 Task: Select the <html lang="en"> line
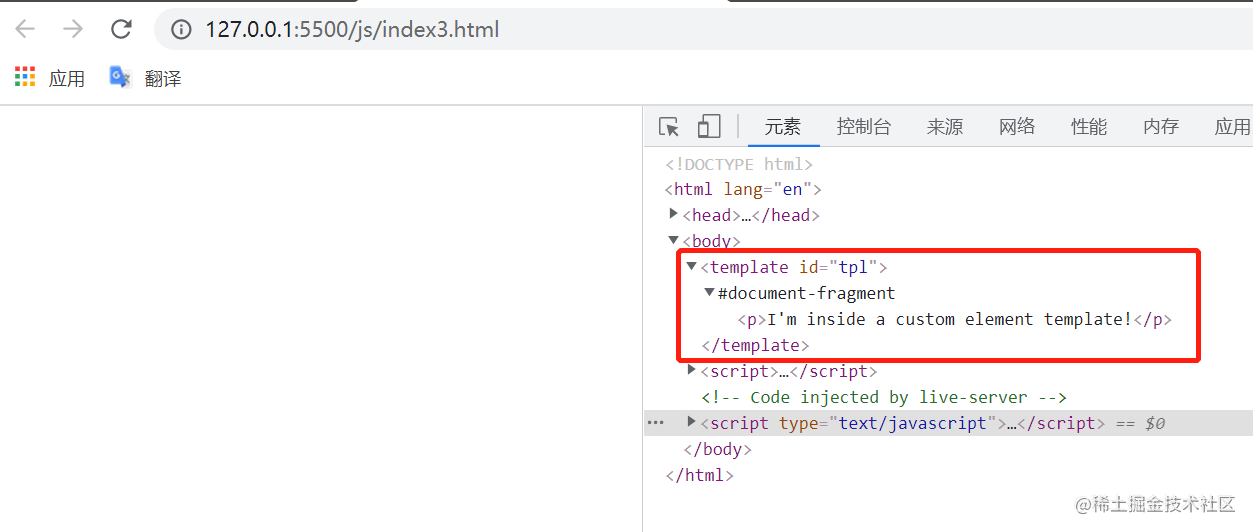tap(743, 189)
